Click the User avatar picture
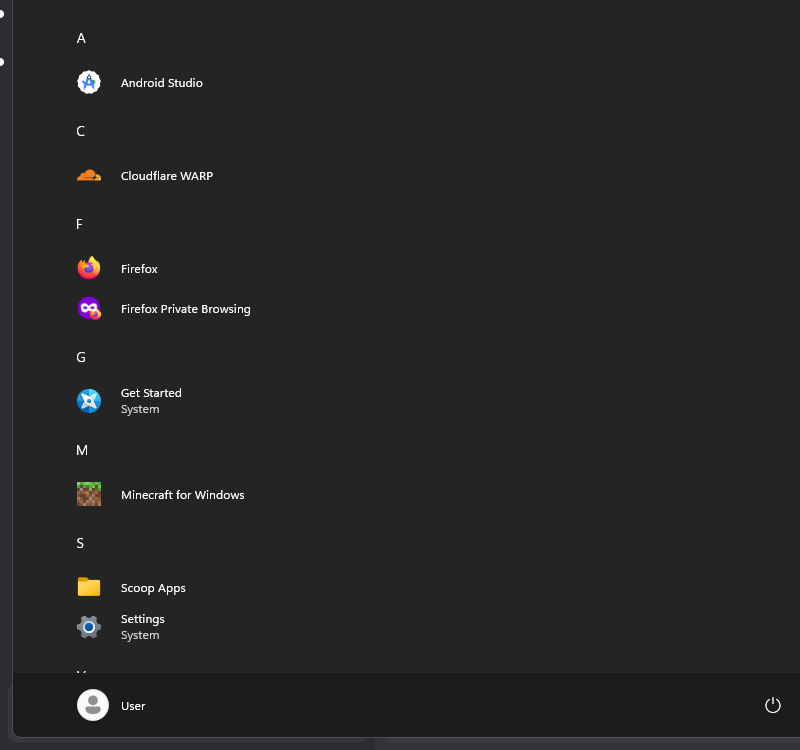This screenshot has width=800, height=750. coord(93,705)
